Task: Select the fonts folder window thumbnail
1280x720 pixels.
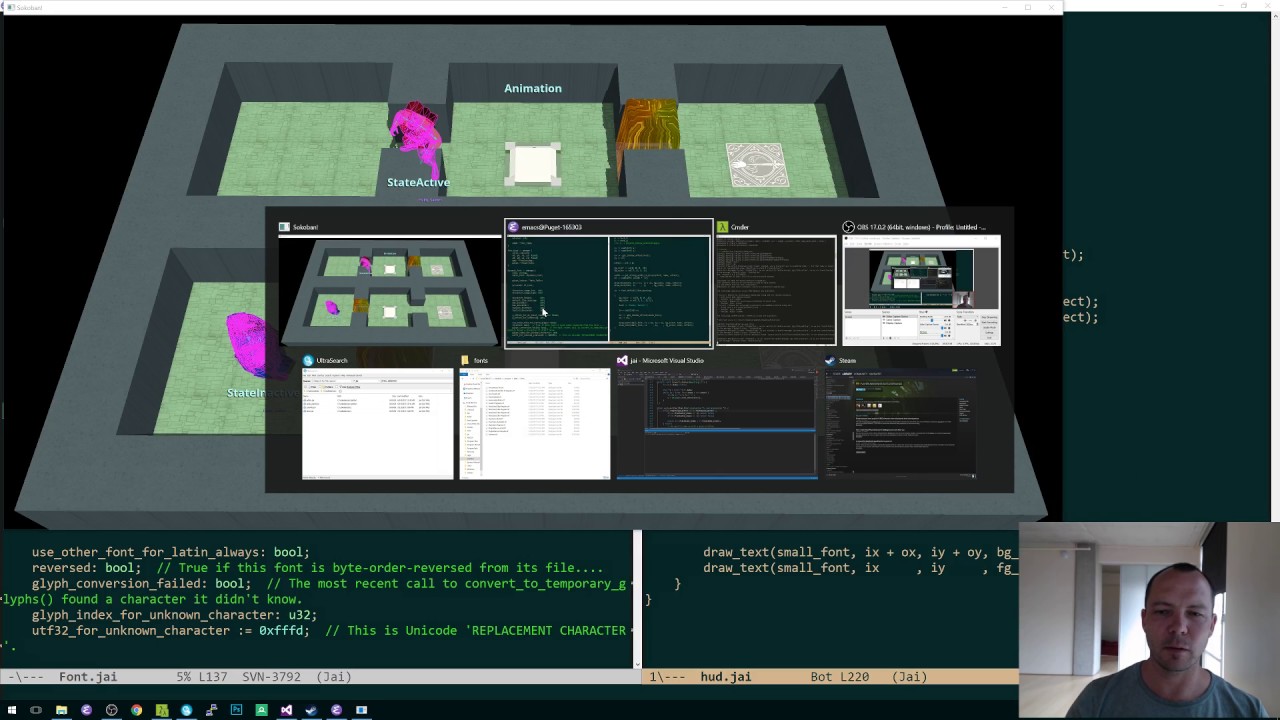Action: pos(535,417)
